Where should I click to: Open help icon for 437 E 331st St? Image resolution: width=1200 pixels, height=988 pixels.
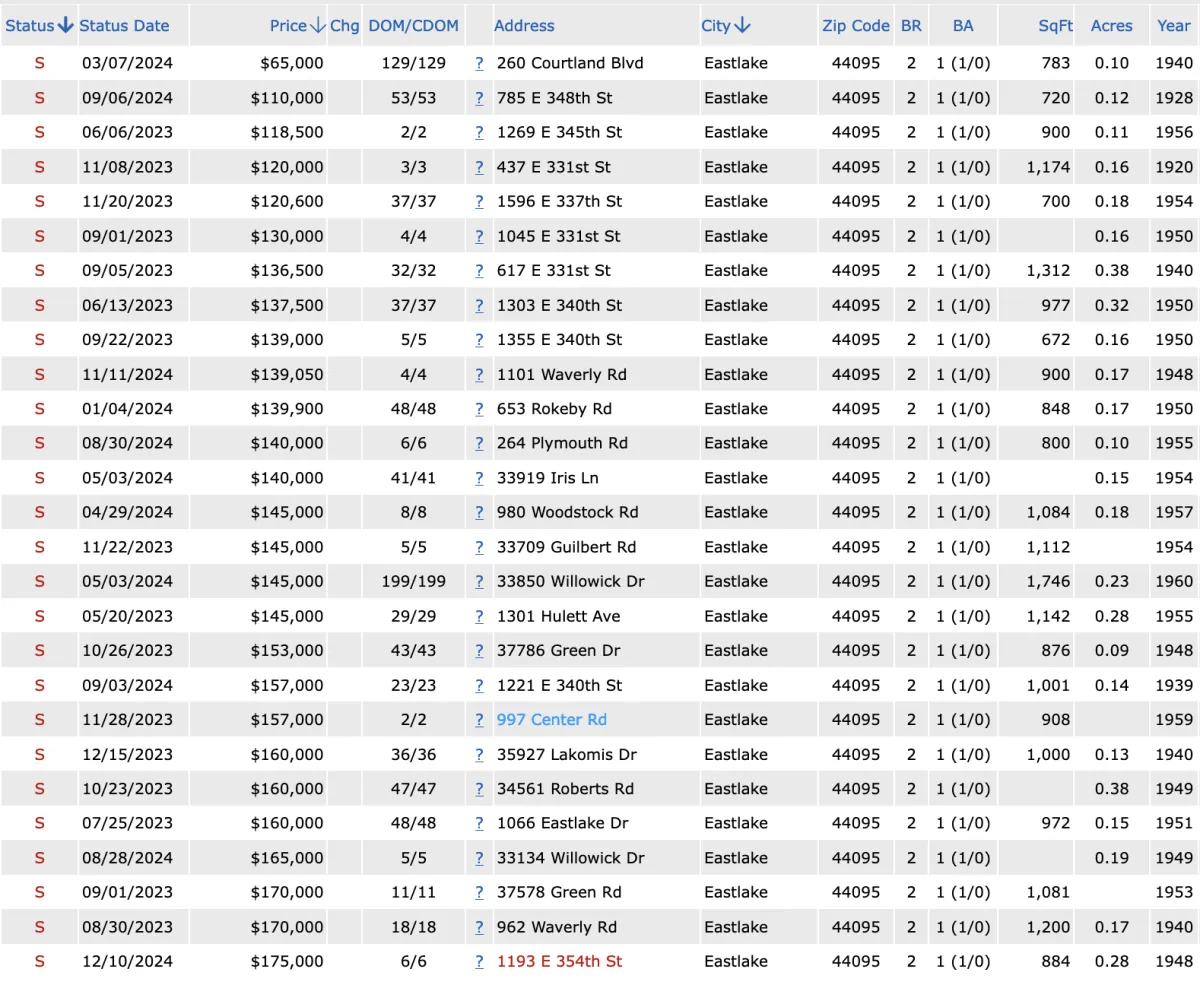pyautogui.click(x=479, y=167)
